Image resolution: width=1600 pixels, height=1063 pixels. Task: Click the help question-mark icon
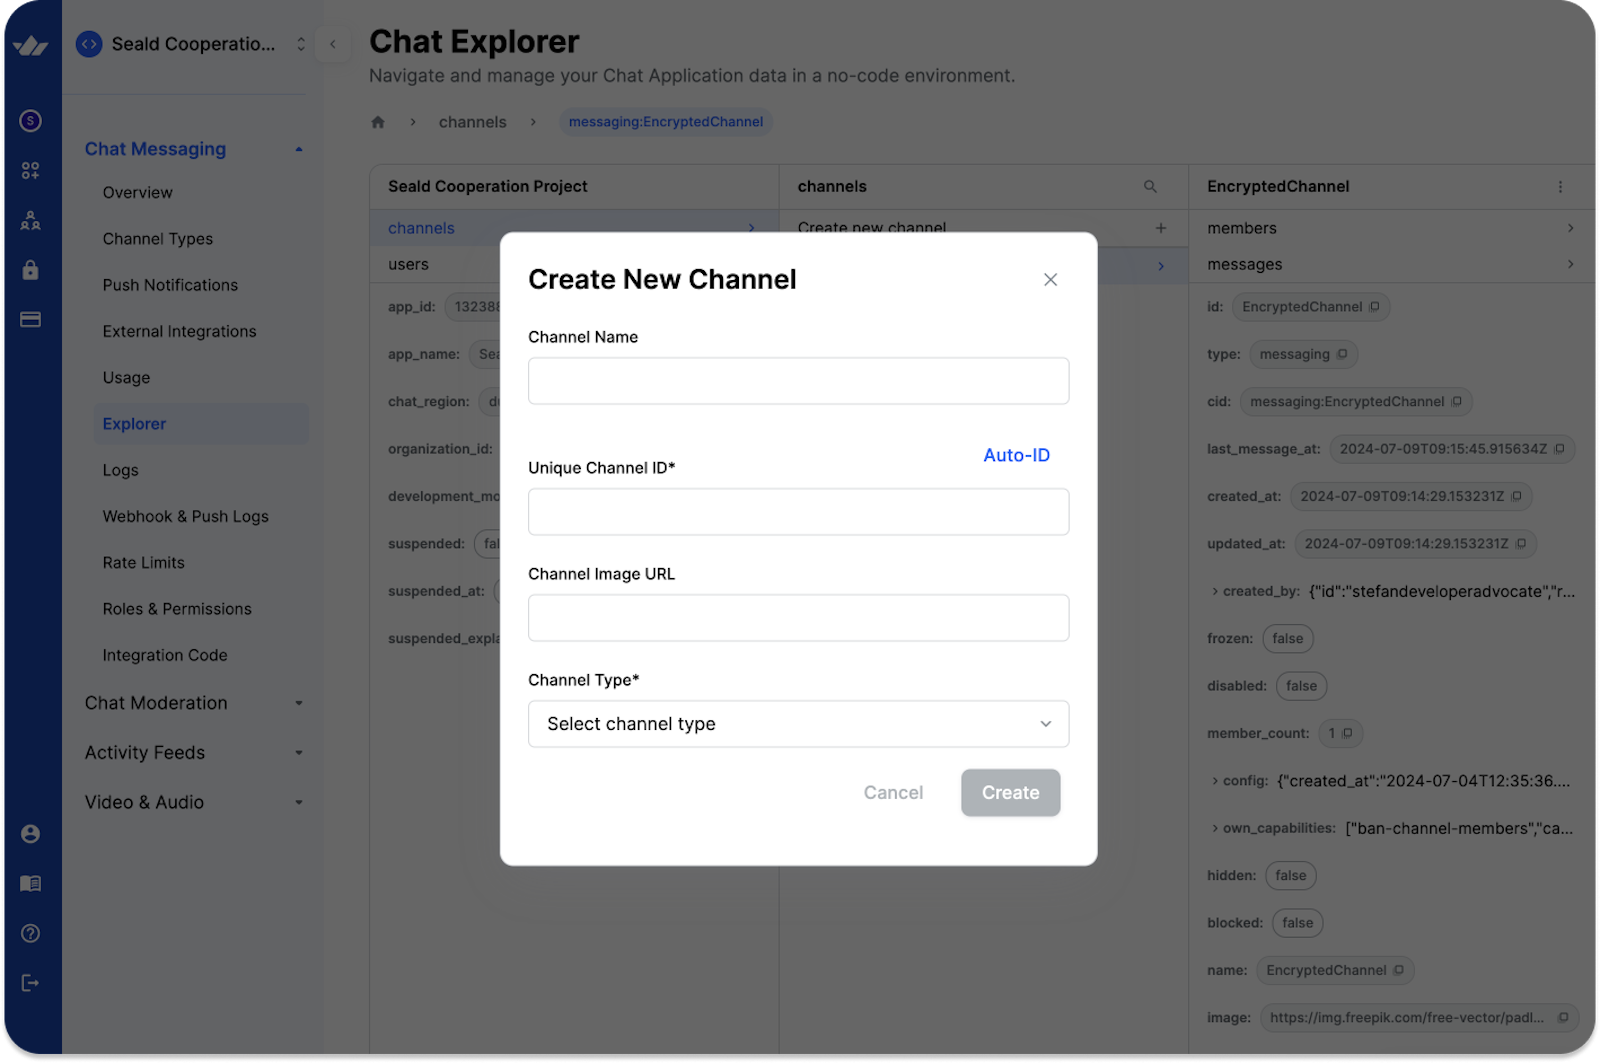[30, 933]
